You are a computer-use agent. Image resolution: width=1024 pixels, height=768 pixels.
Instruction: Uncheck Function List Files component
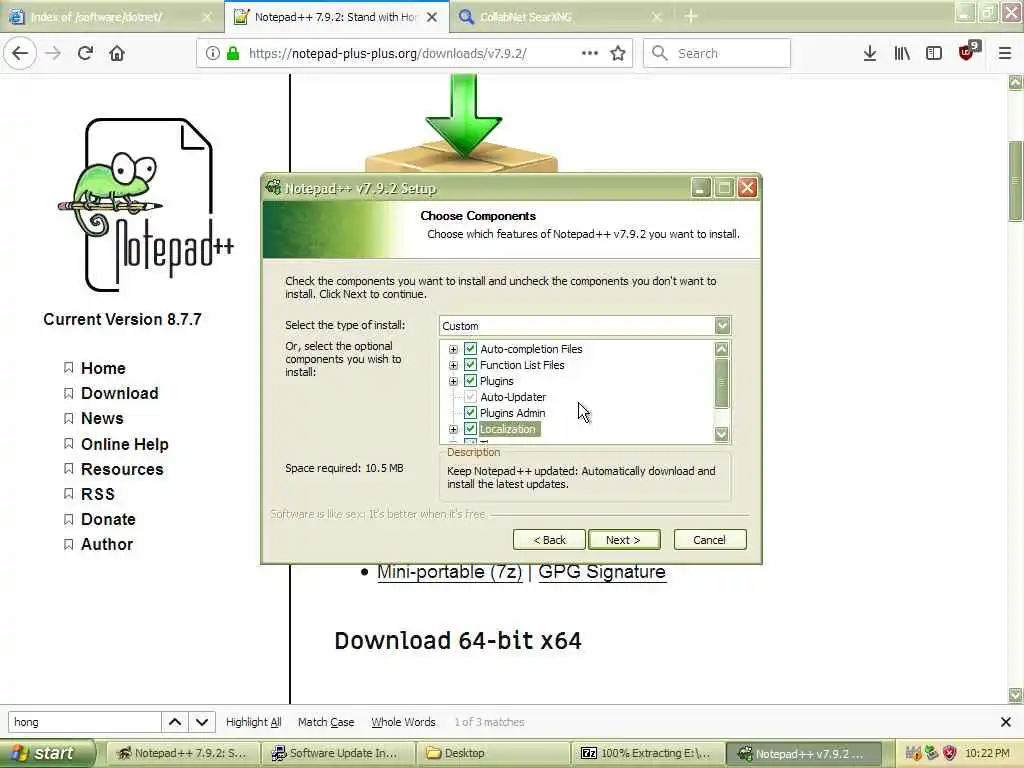click(x=470, y=365)
